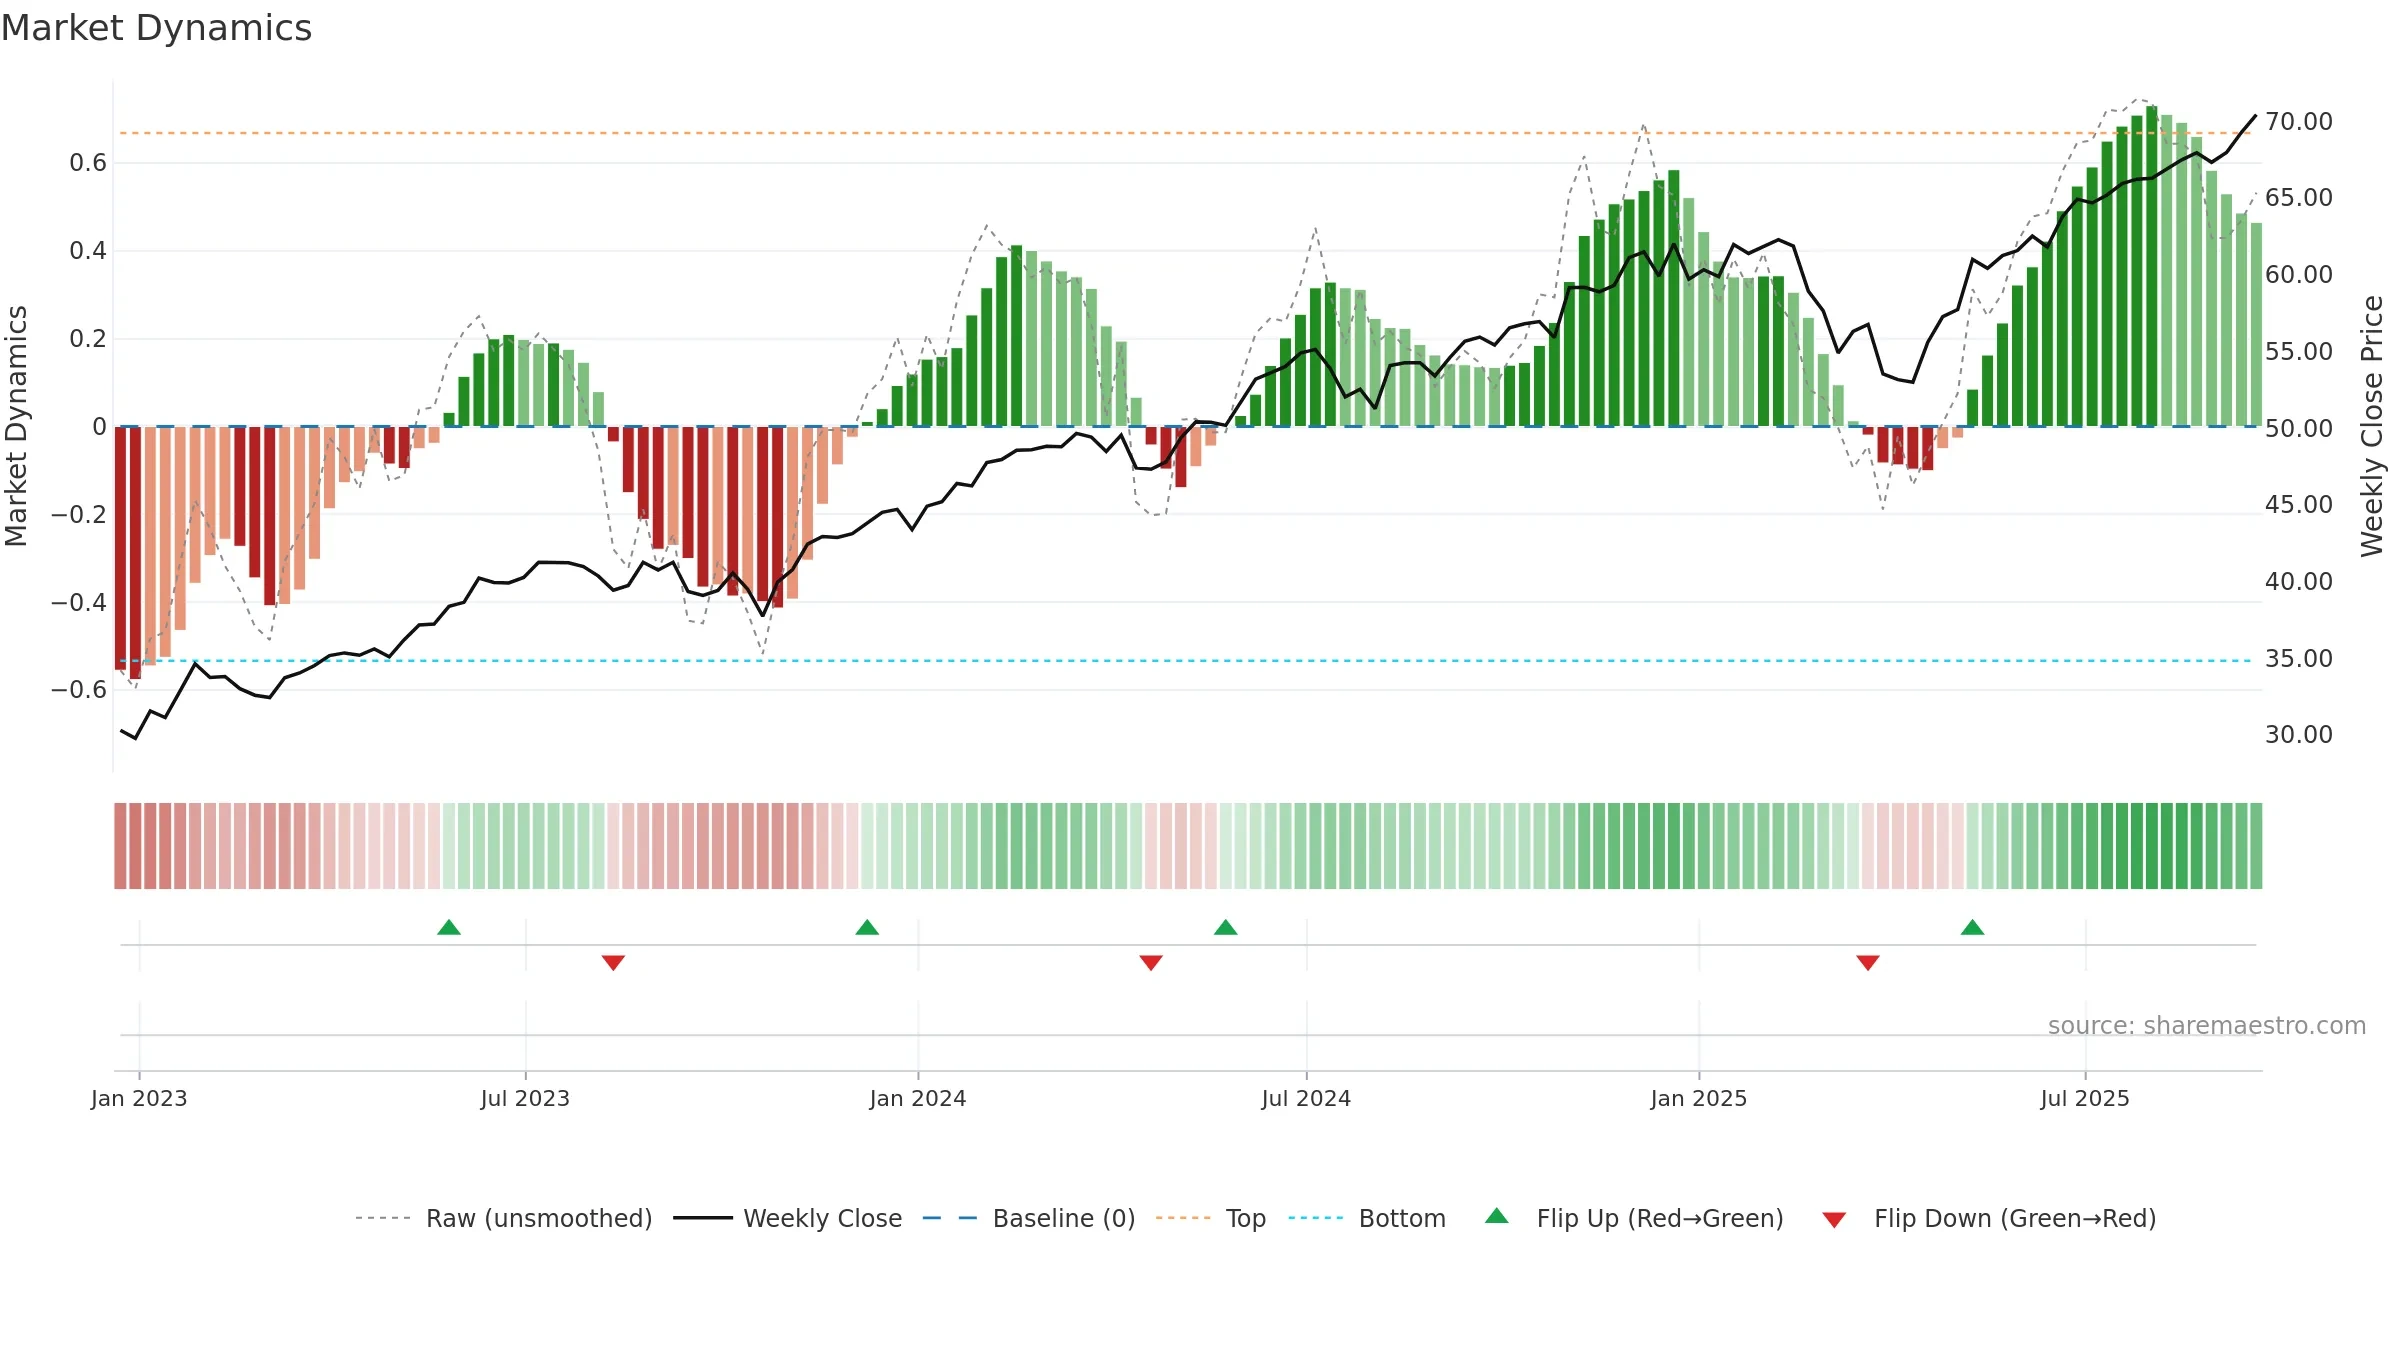Click the 65.00 price axis label
Screen dimensions: 2400x1350
(2298, 197)
